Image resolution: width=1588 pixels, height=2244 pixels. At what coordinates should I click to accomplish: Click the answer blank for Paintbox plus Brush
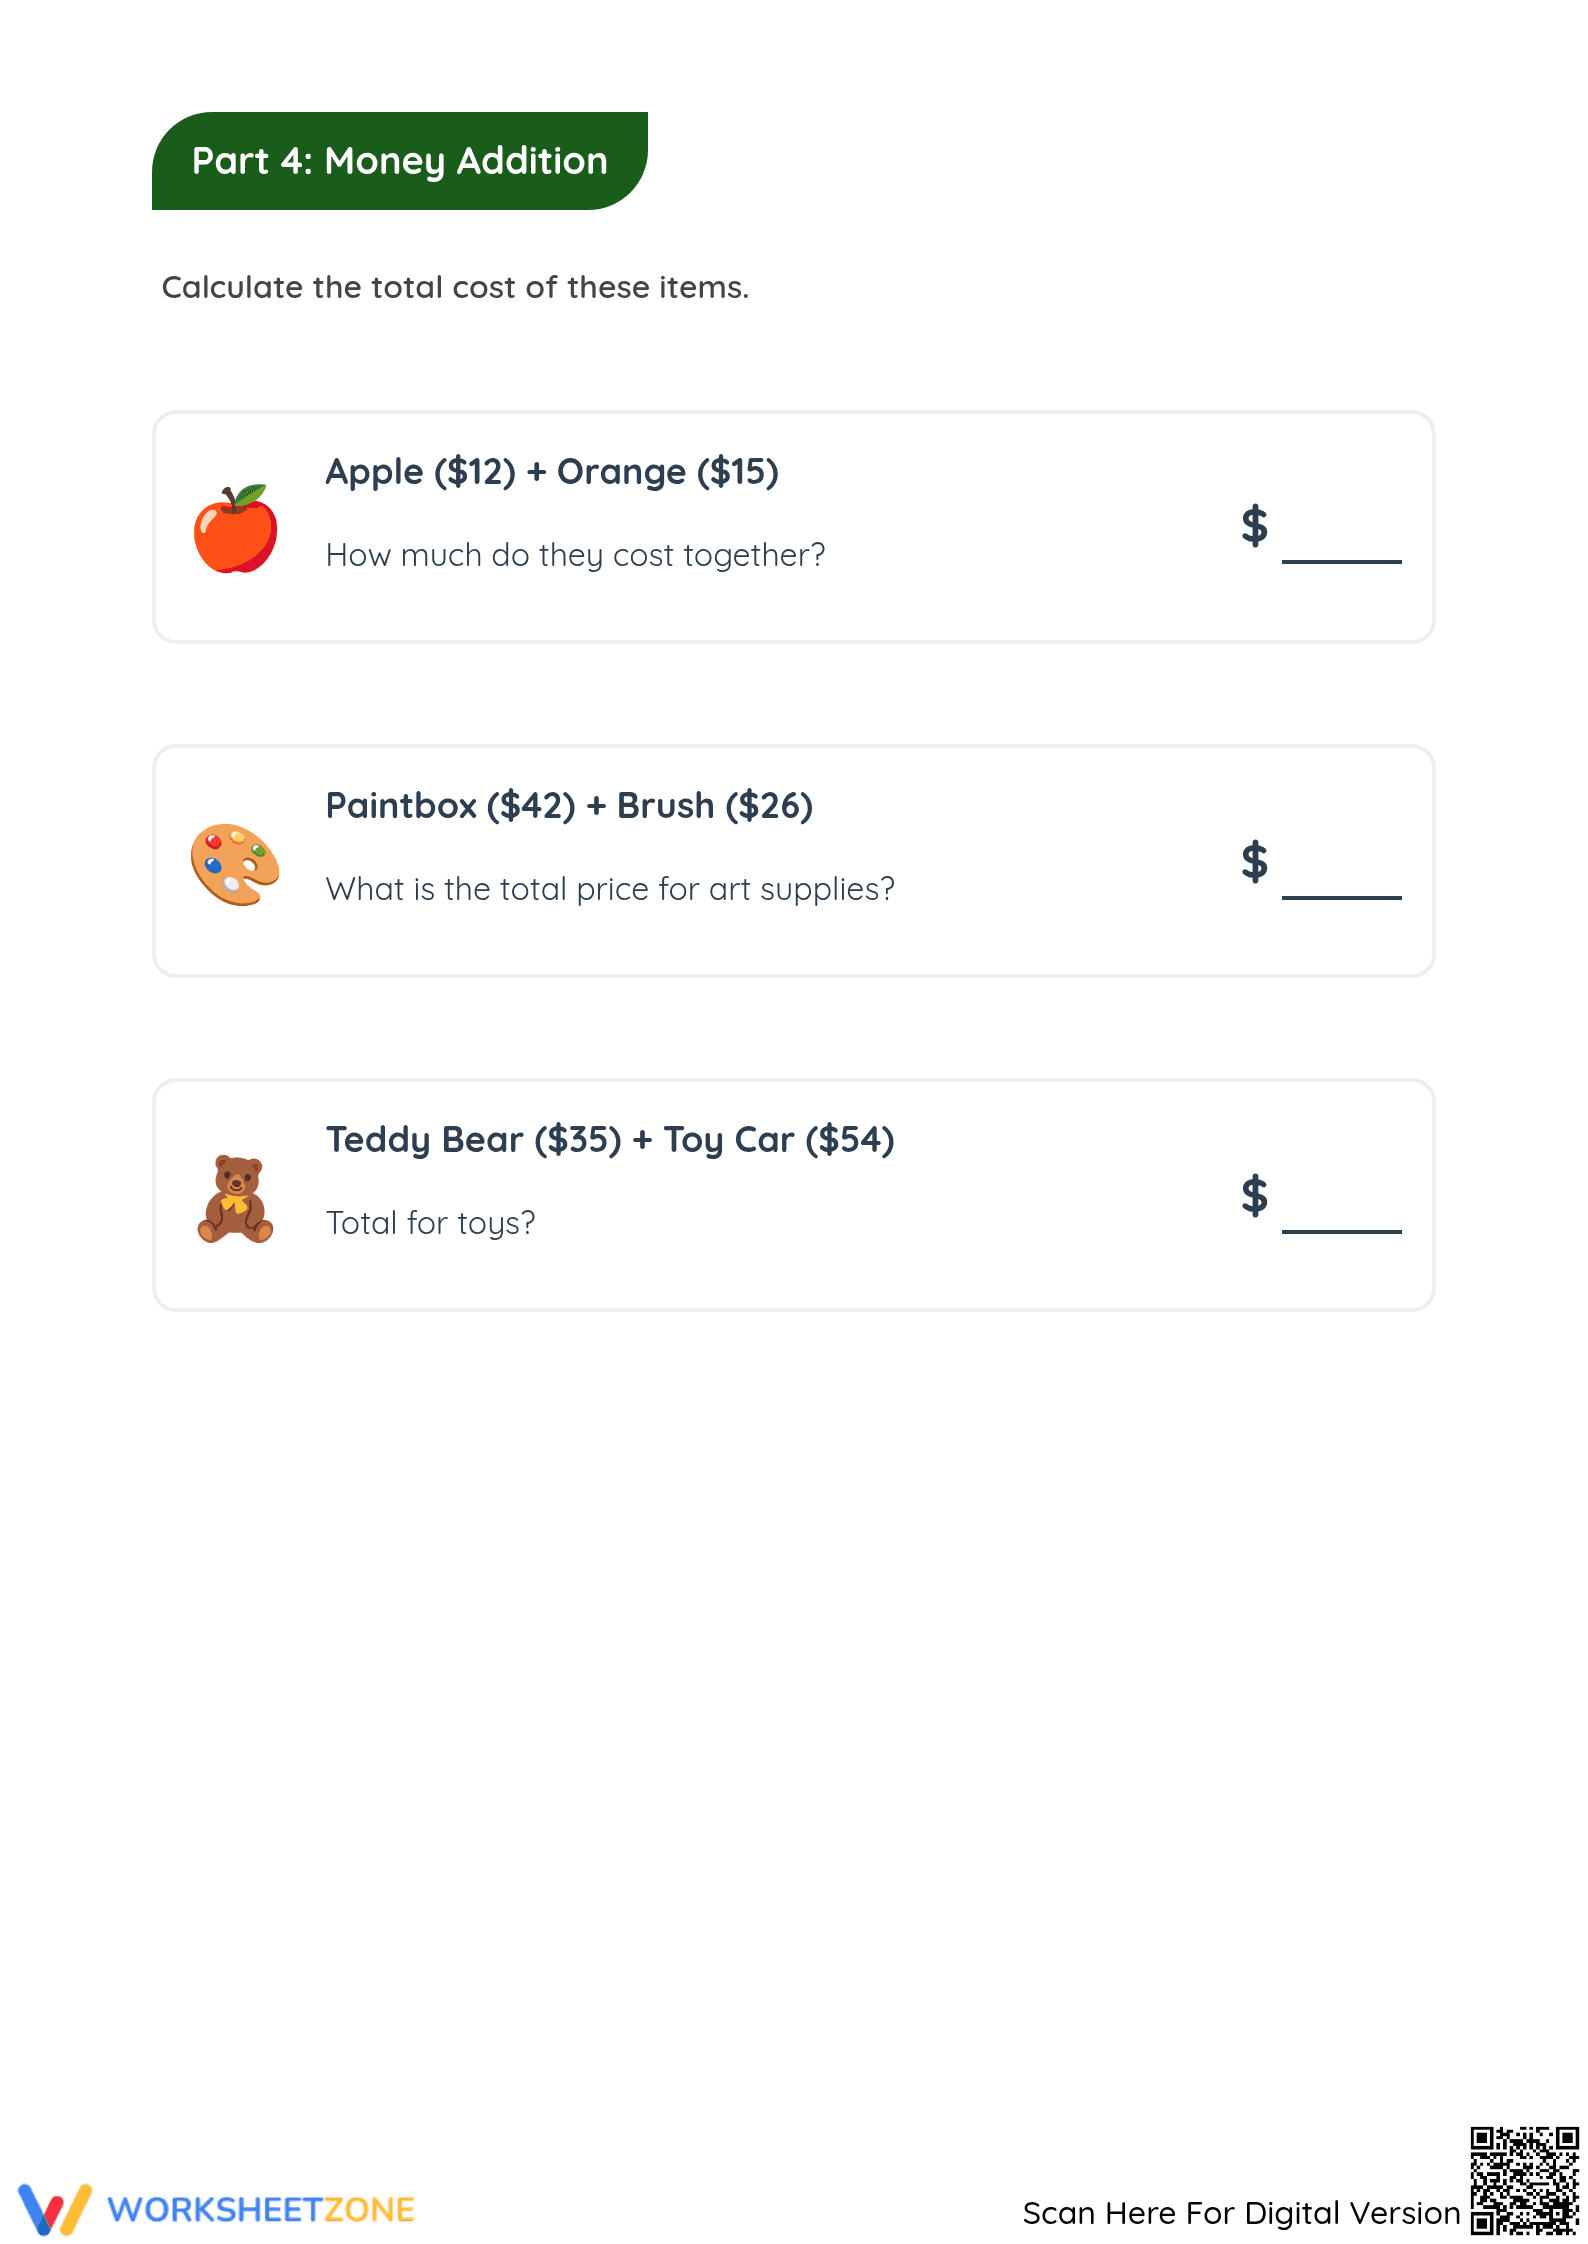1341,897
